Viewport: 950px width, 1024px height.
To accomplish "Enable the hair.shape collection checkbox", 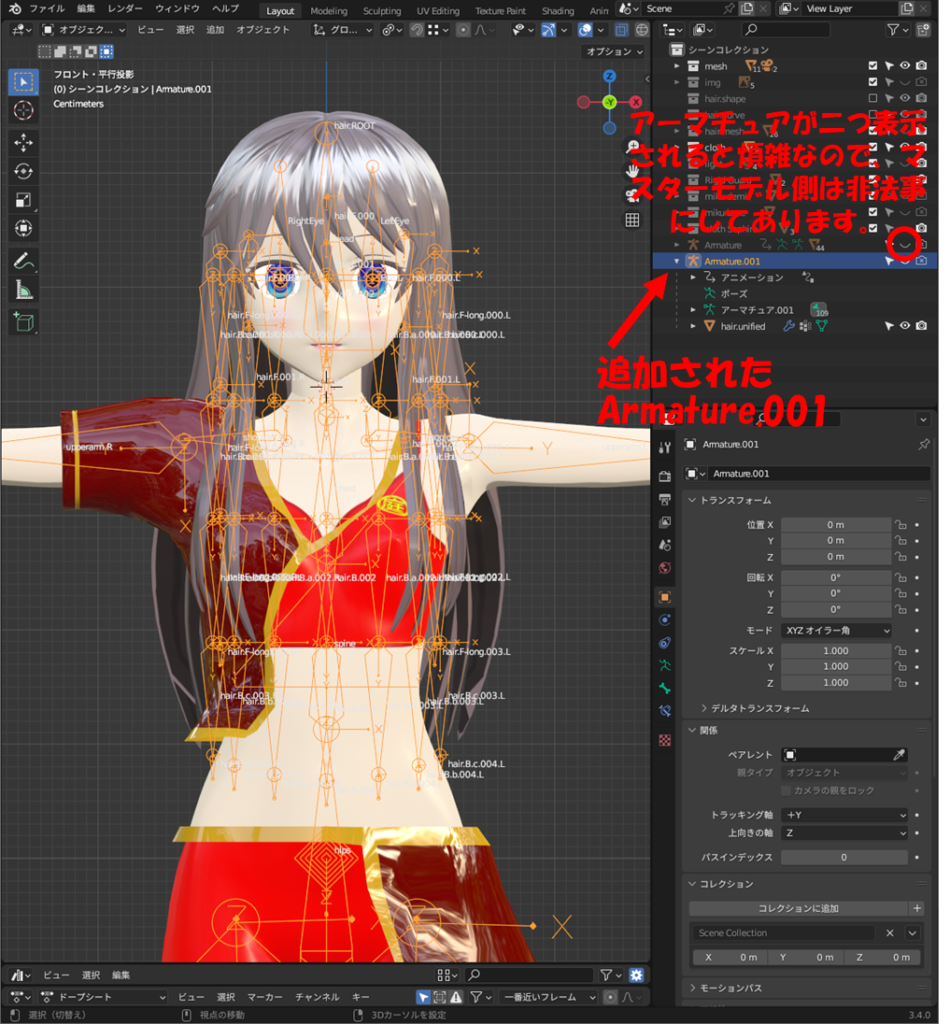I will (x=873, y=99).
